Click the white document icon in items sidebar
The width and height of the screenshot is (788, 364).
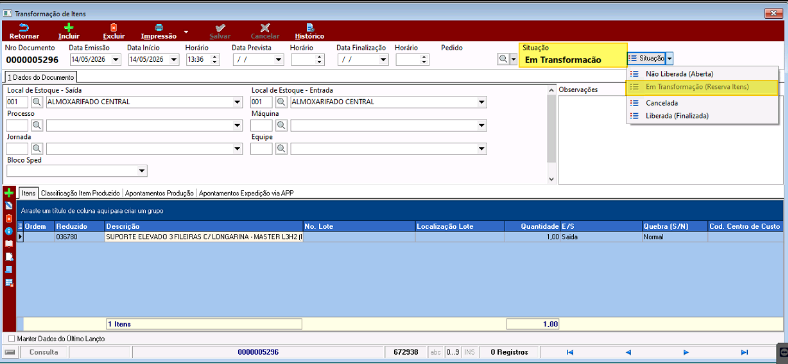(9, 256)
